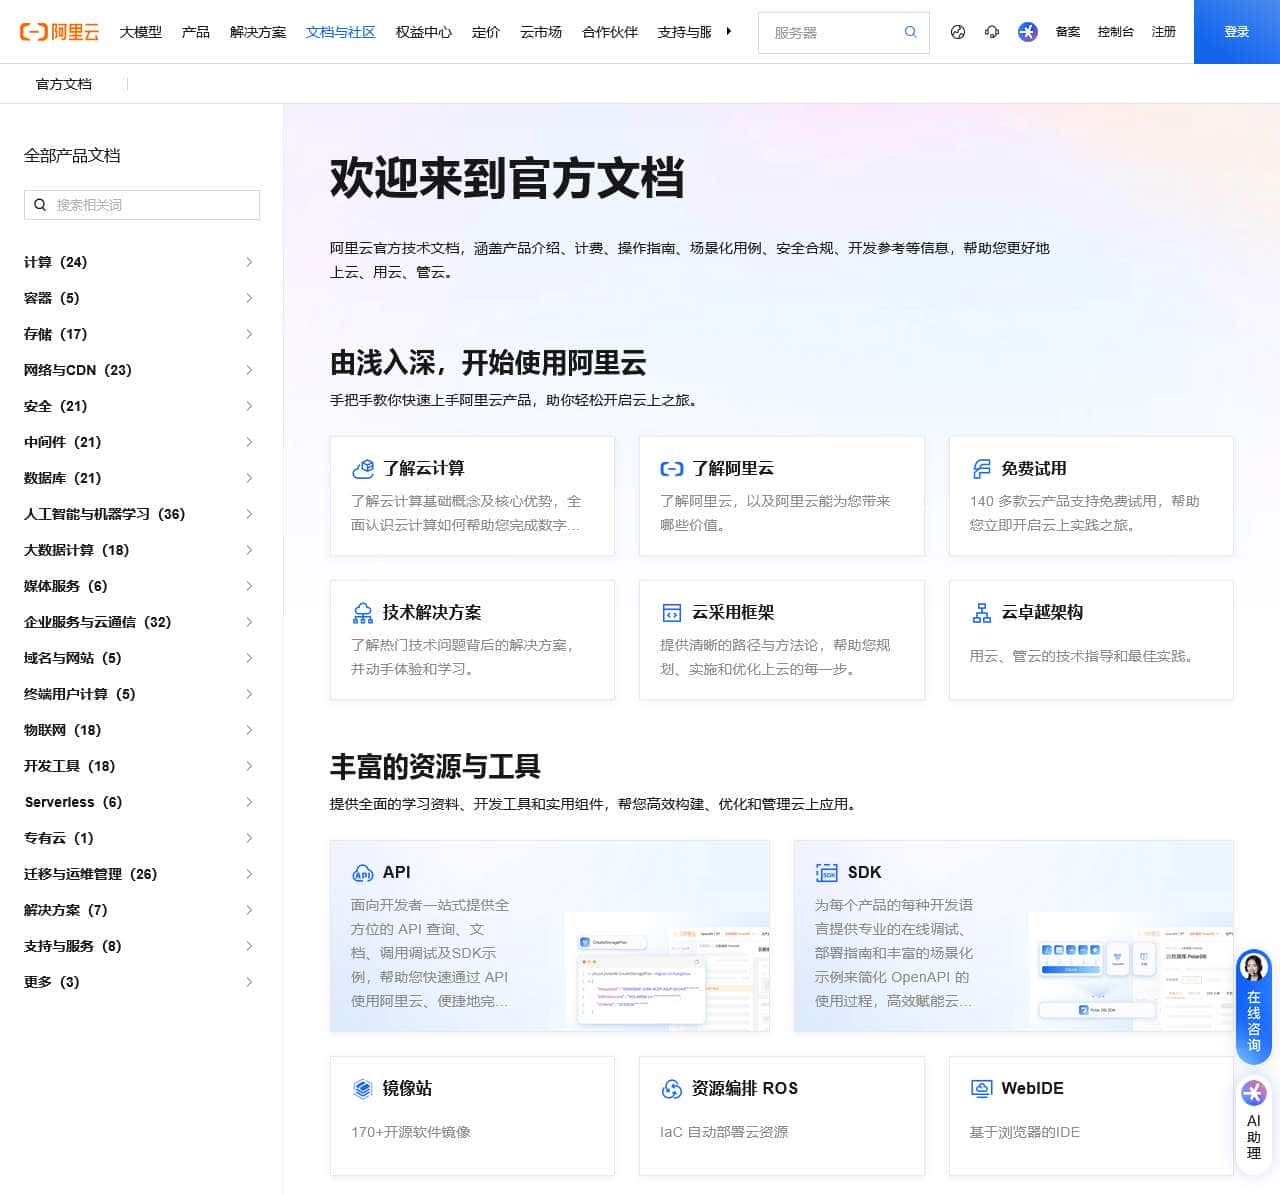Click the sidebar search input field
This screenshot has height=1195, width=1280.
tap(140, 204)
